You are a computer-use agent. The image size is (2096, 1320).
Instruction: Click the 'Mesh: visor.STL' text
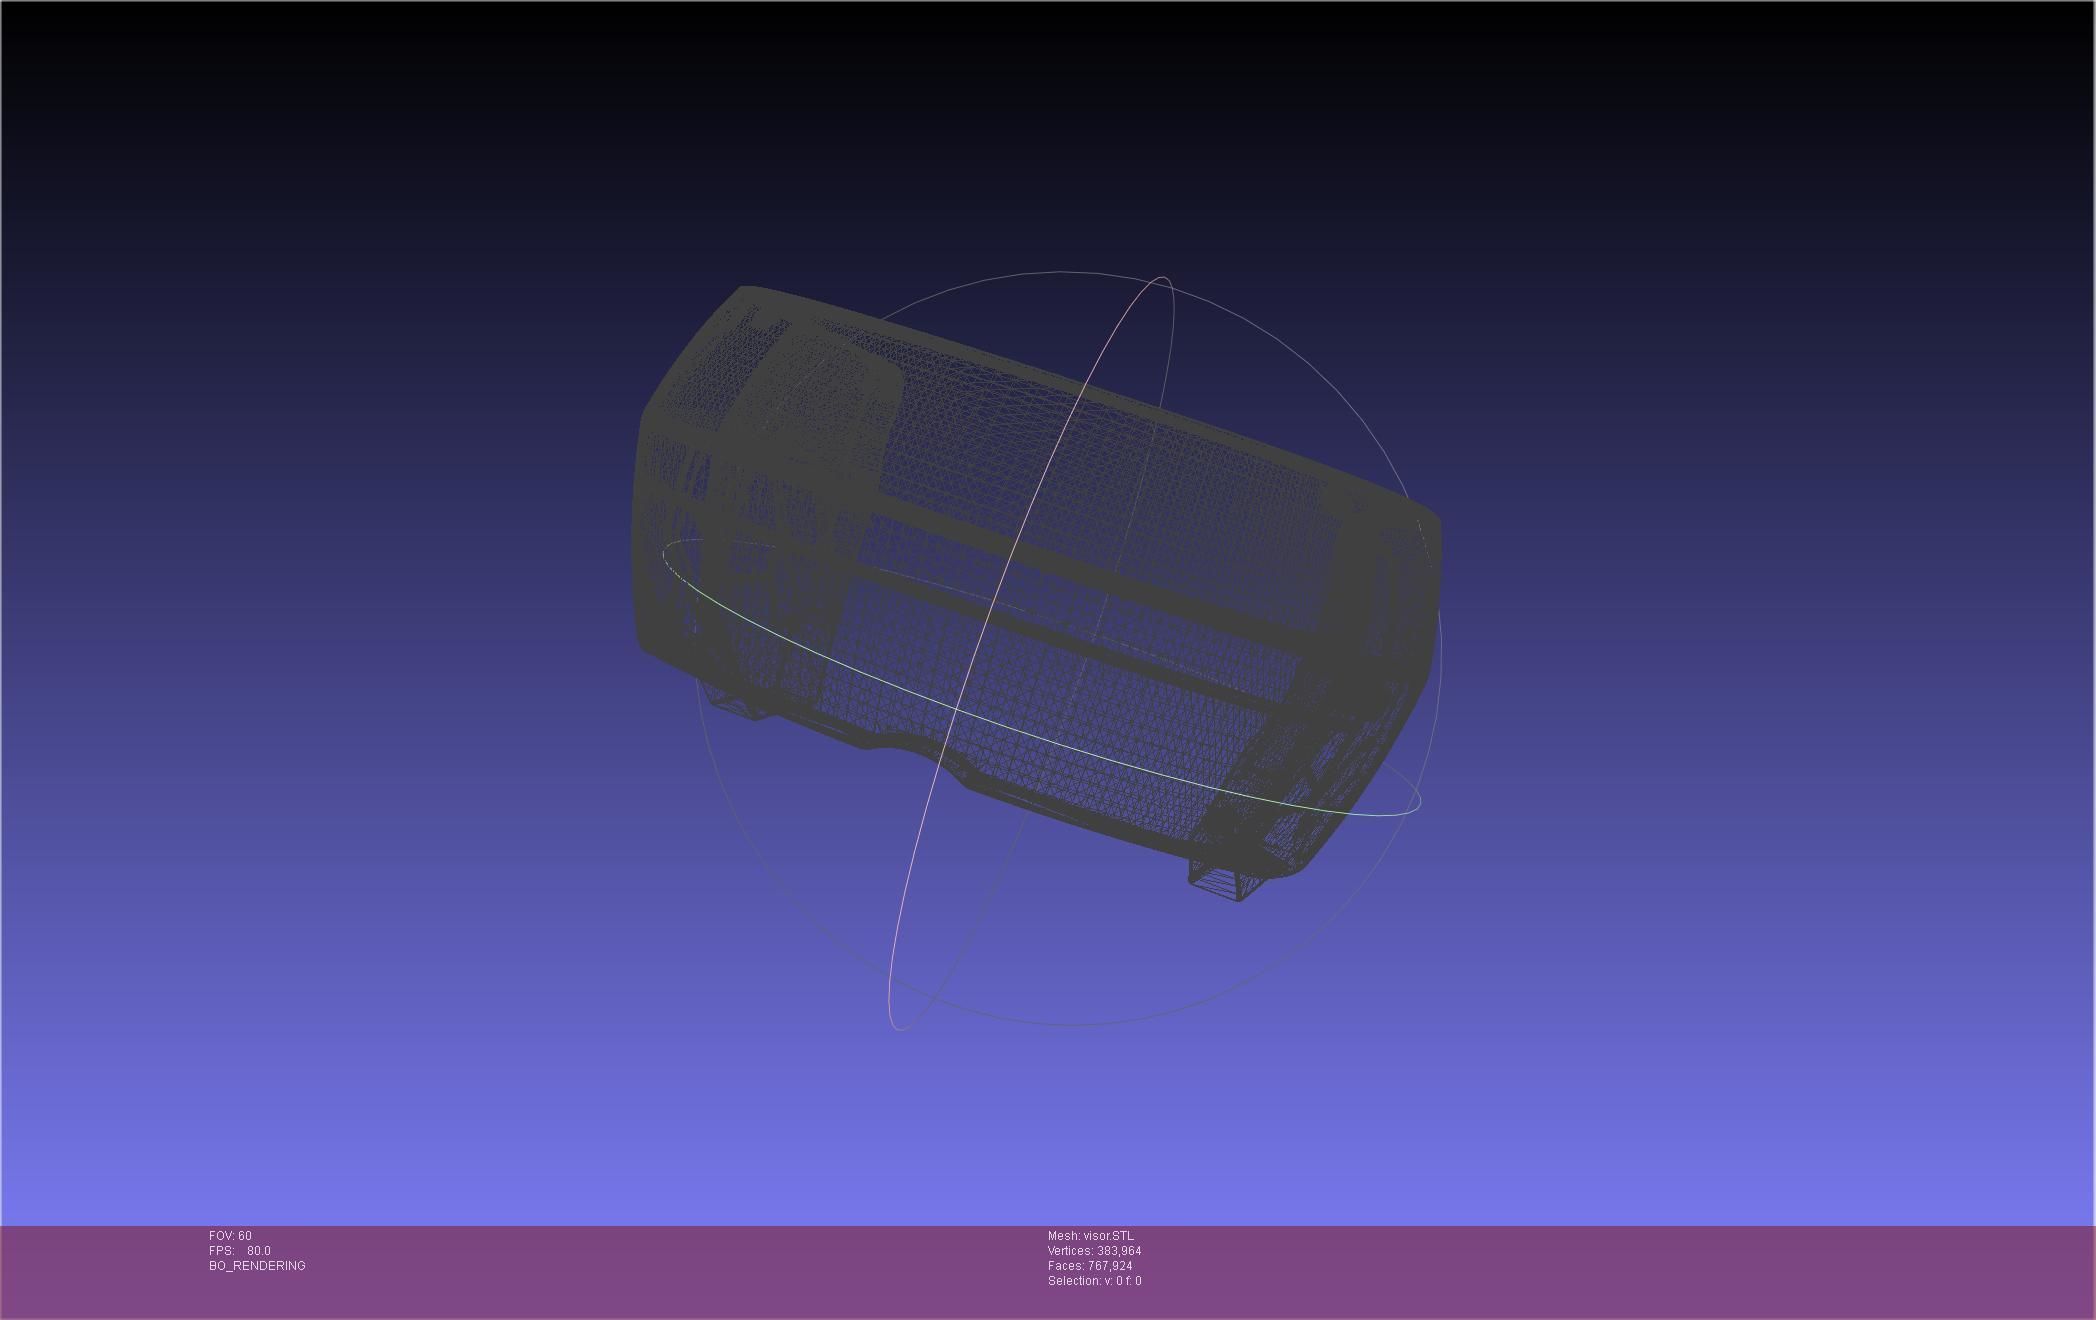click(1091, 1236)
